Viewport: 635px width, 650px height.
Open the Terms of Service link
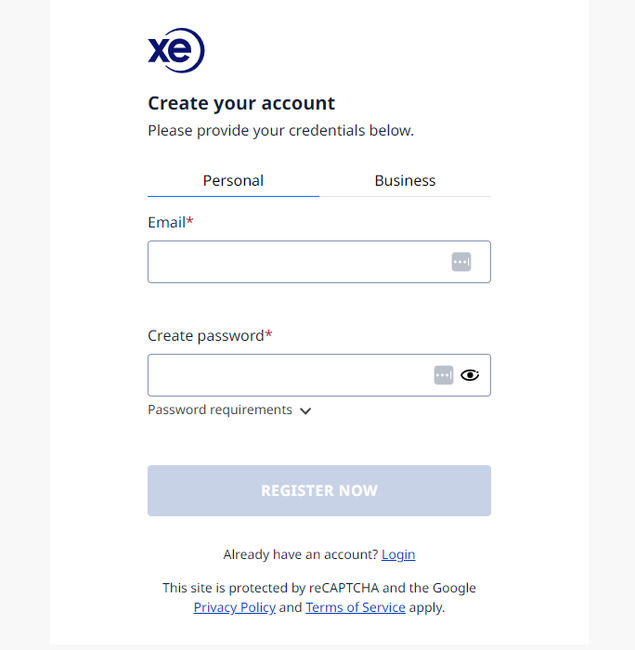[355, 607]
